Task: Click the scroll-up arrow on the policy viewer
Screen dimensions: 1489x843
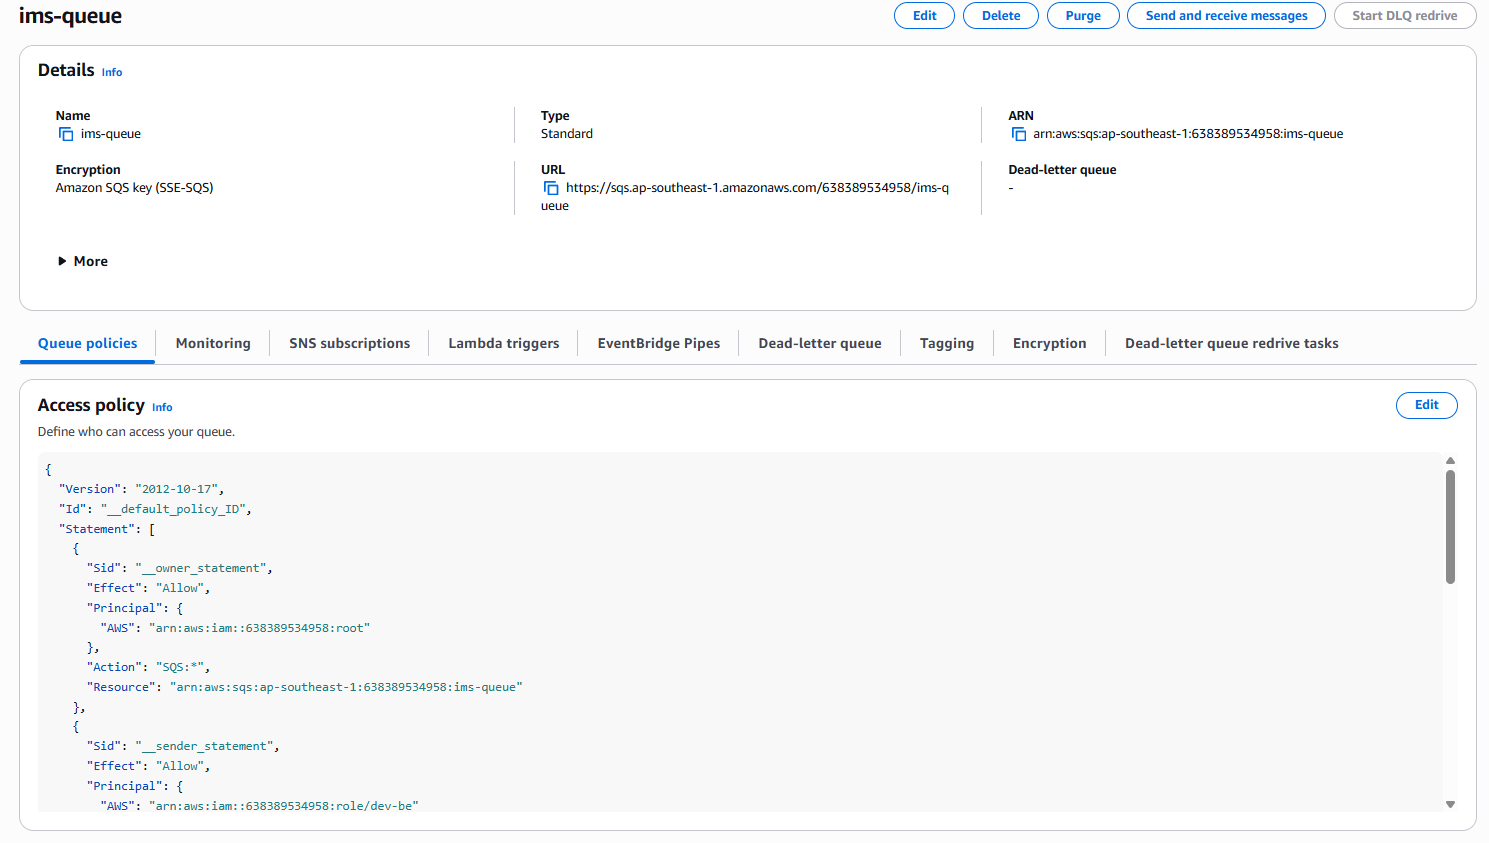Action: [1450, 461]
